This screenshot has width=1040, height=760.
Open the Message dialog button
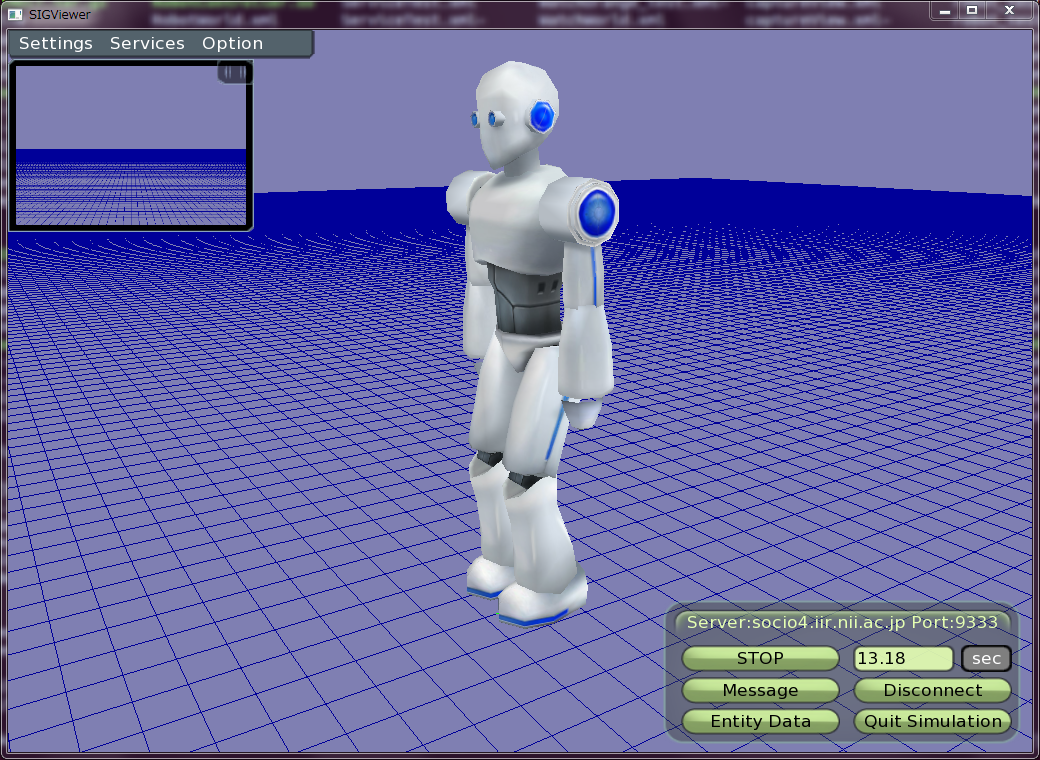[x=760, y=690]
